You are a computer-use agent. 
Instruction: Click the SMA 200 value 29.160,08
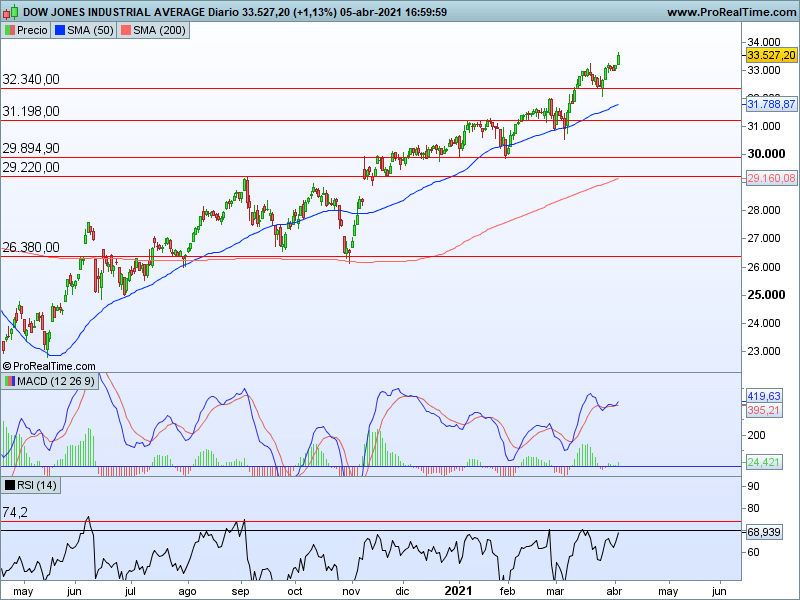click(x=771, y=178)
